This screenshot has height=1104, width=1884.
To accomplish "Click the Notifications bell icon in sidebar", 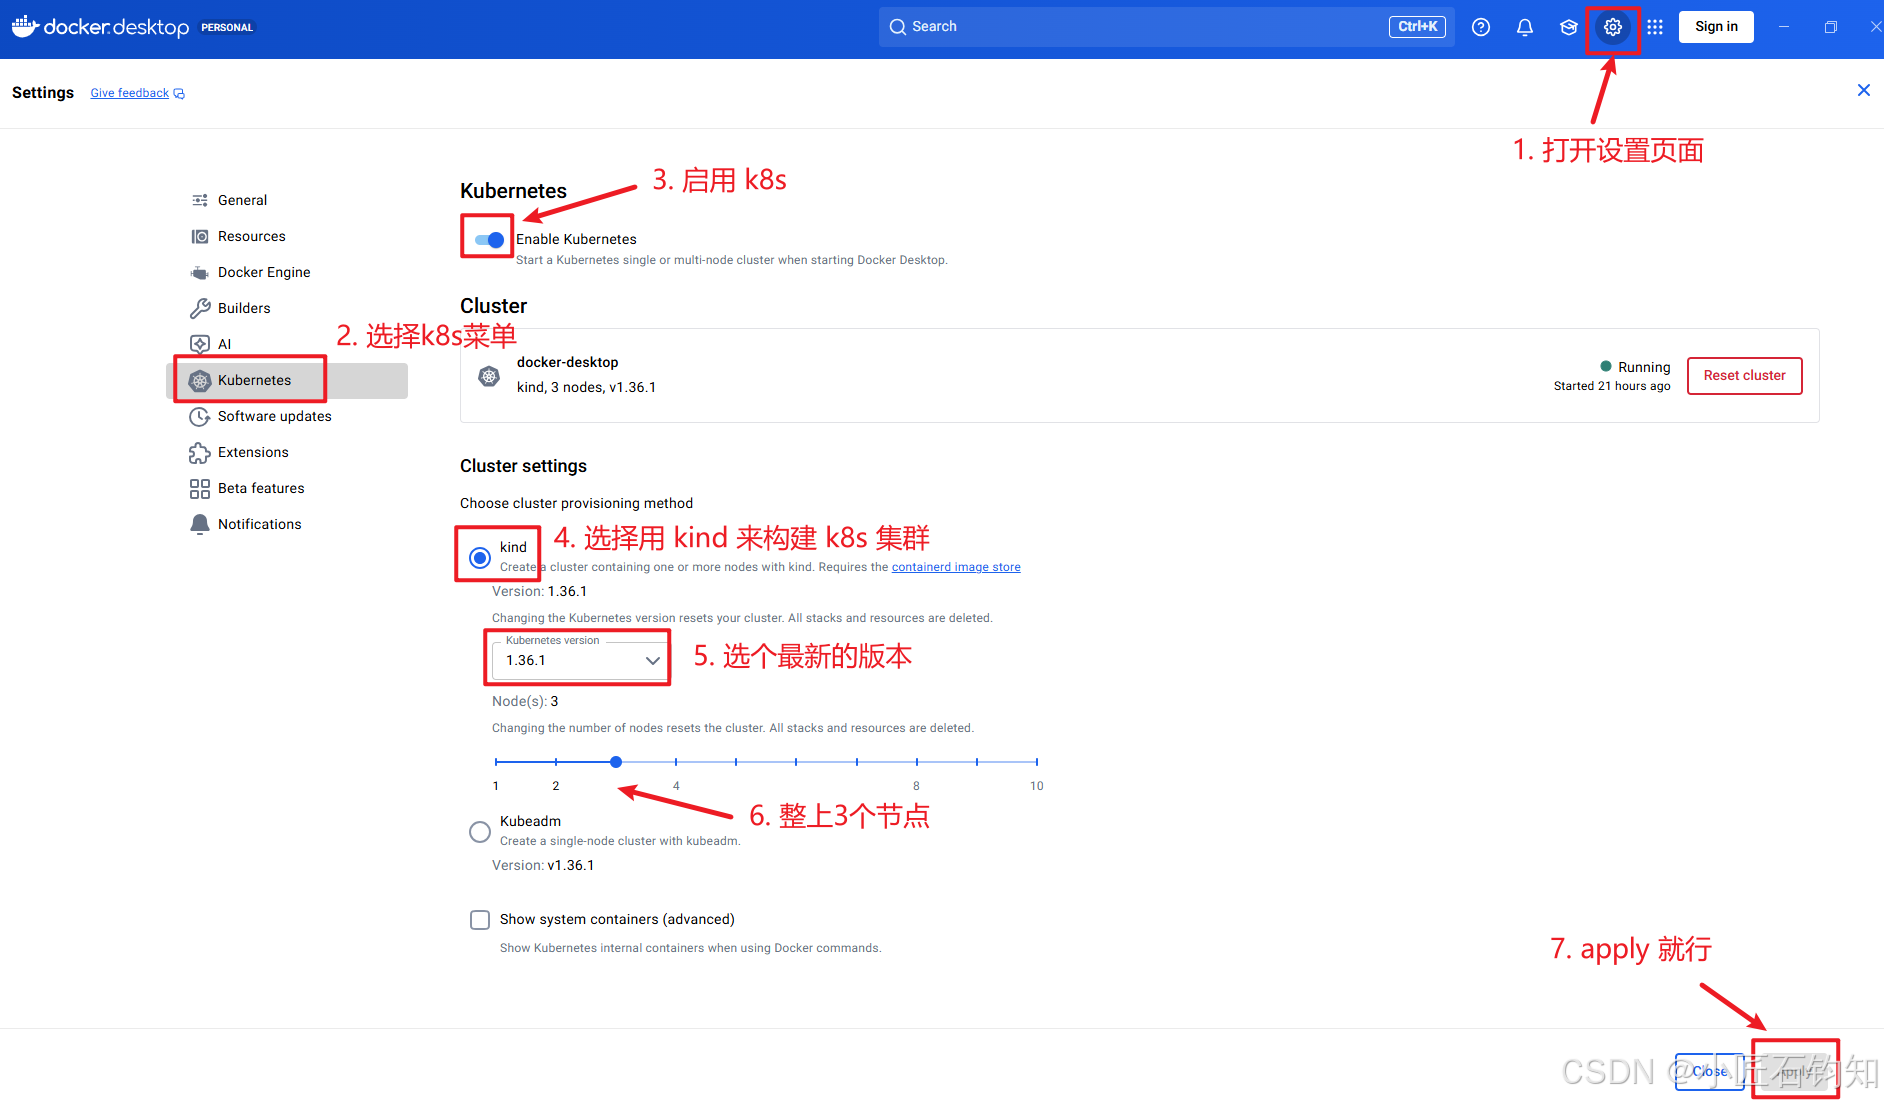I will click(x=200, y=524).
